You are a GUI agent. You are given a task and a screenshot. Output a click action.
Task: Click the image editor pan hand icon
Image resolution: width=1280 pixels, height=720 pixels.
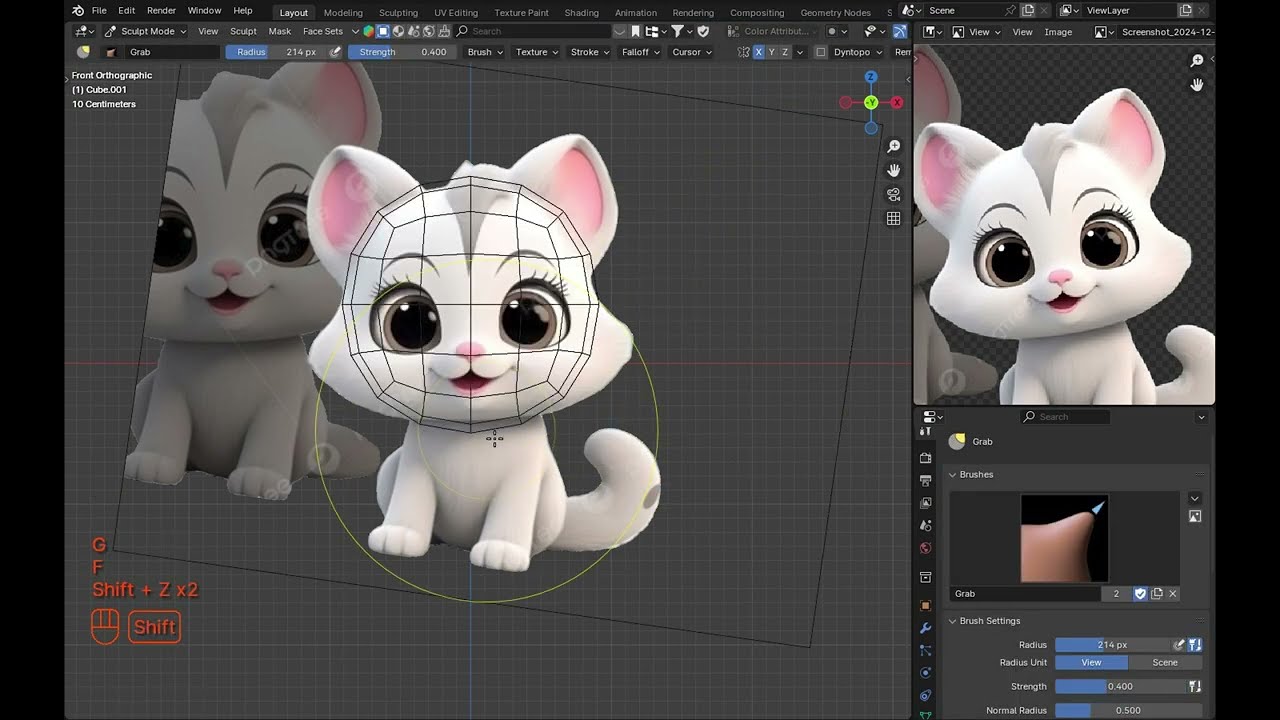tap(1196, 85)
